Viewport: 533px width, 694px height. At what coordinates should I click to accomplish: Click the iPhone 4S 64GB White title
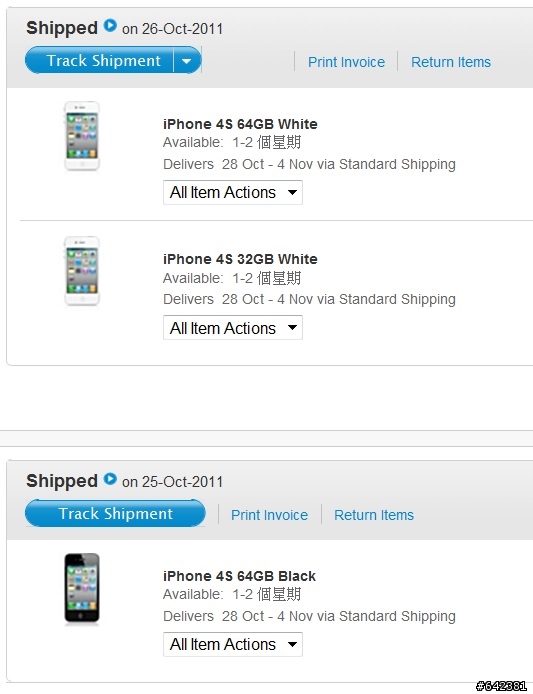coord(240,124)
